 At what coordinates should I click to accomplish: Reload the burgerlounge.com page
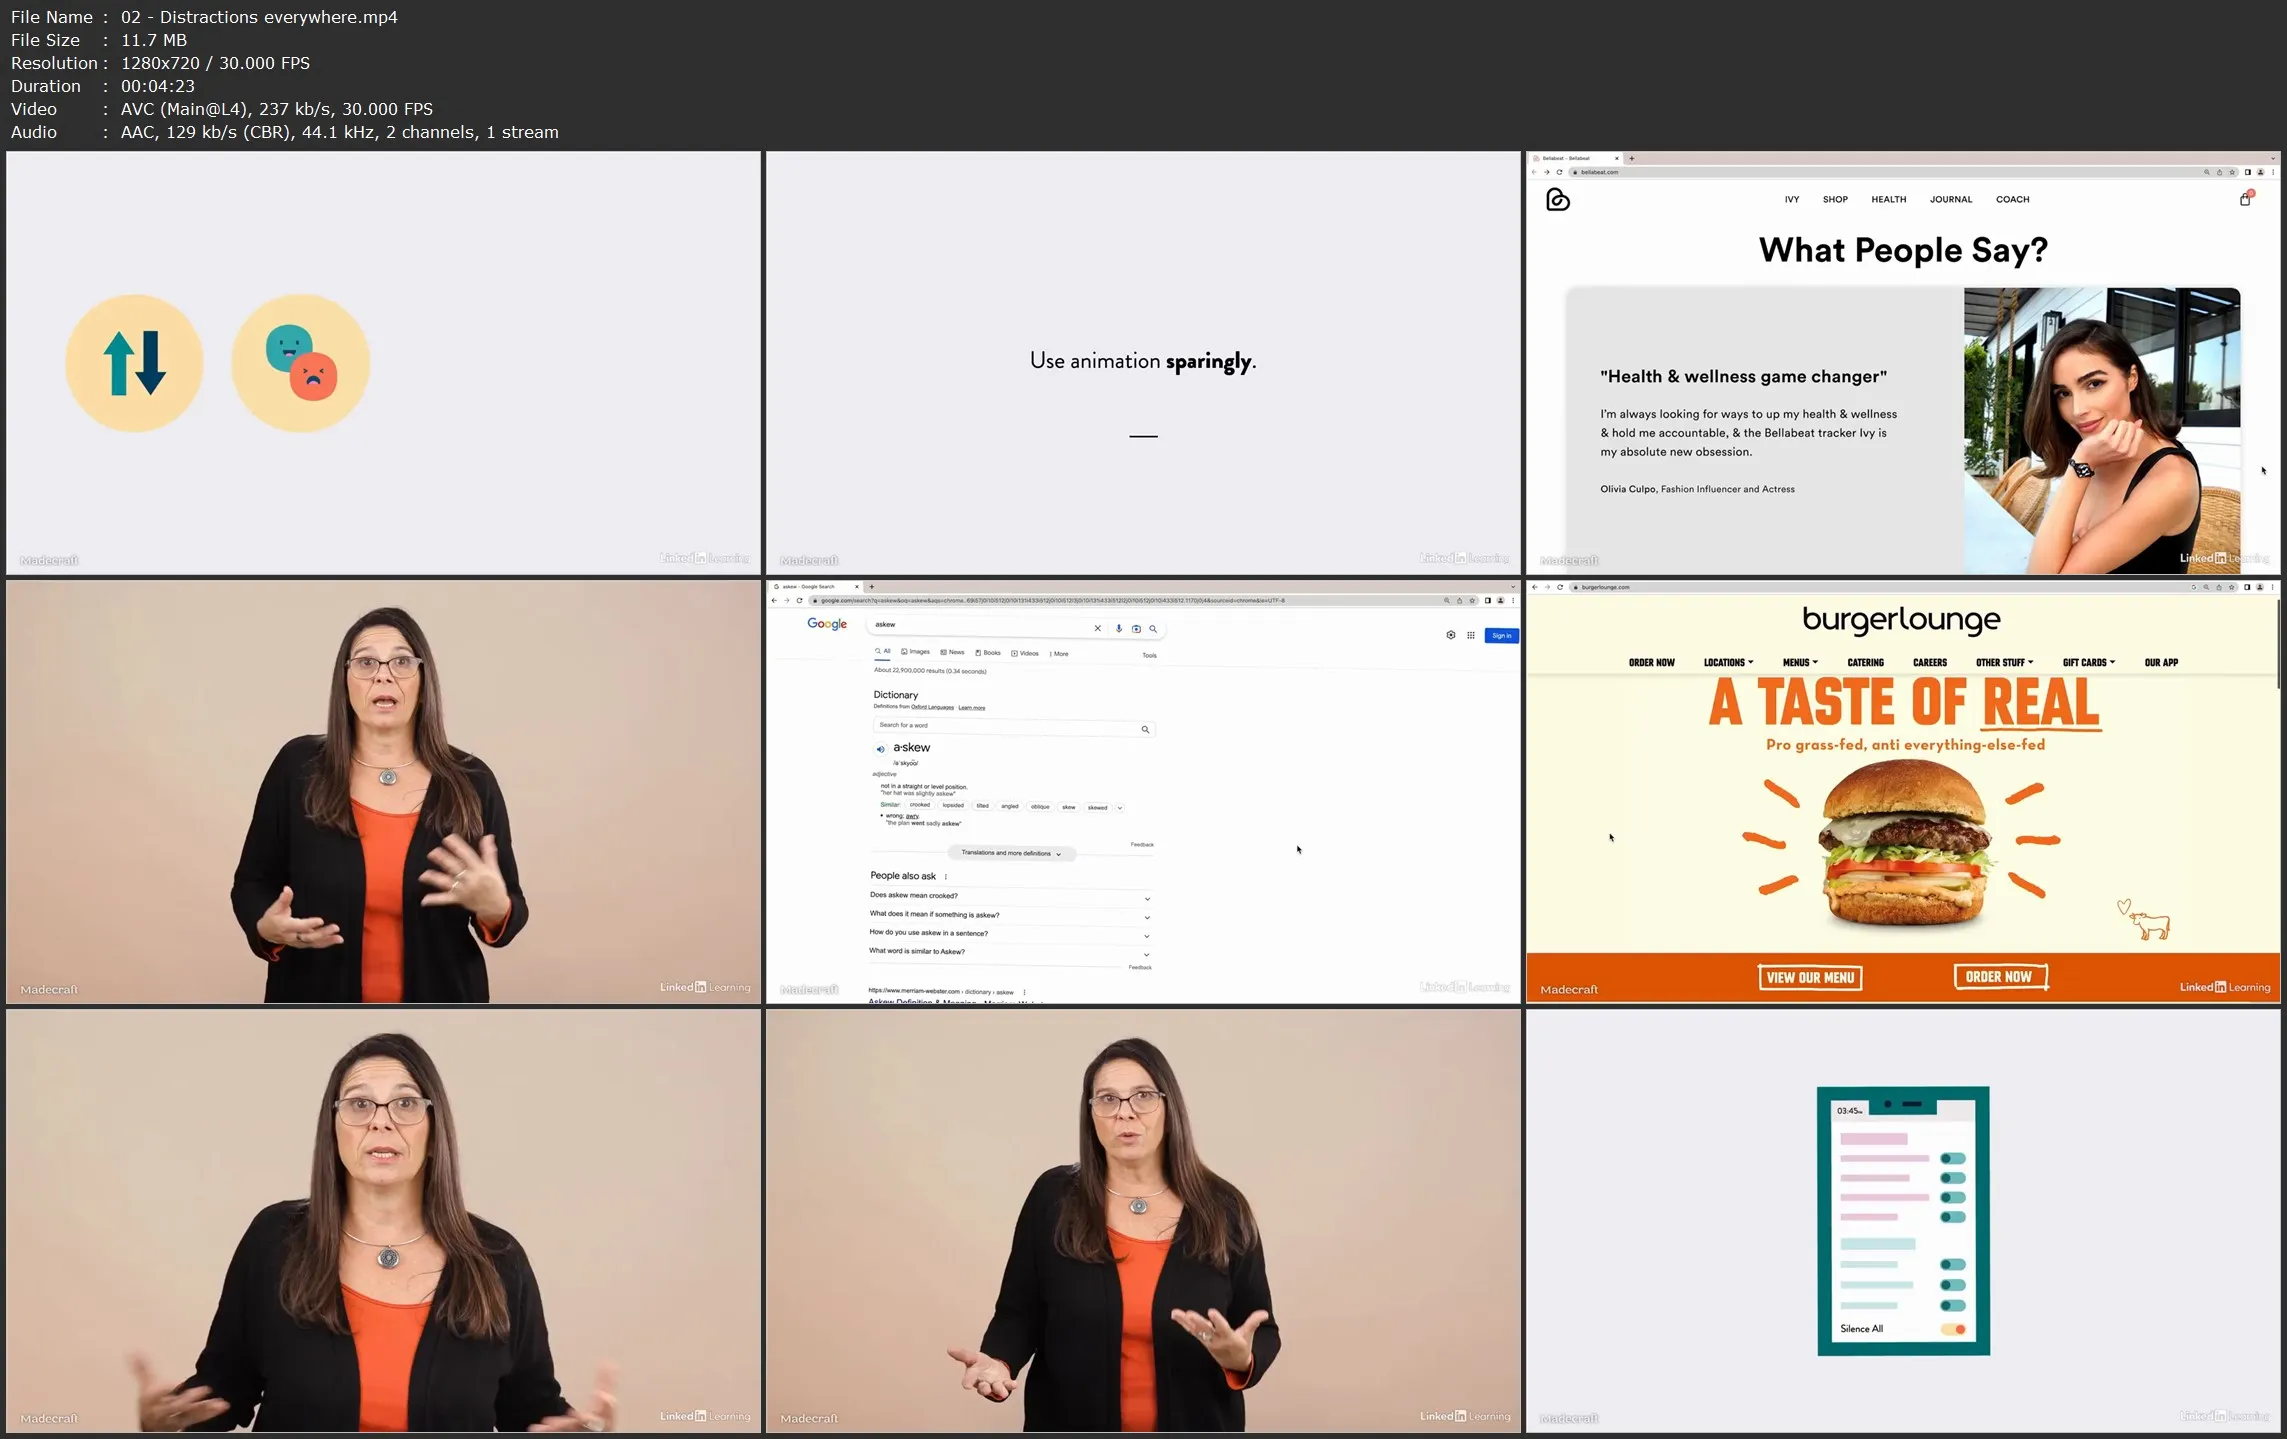tap(1560, 588)
